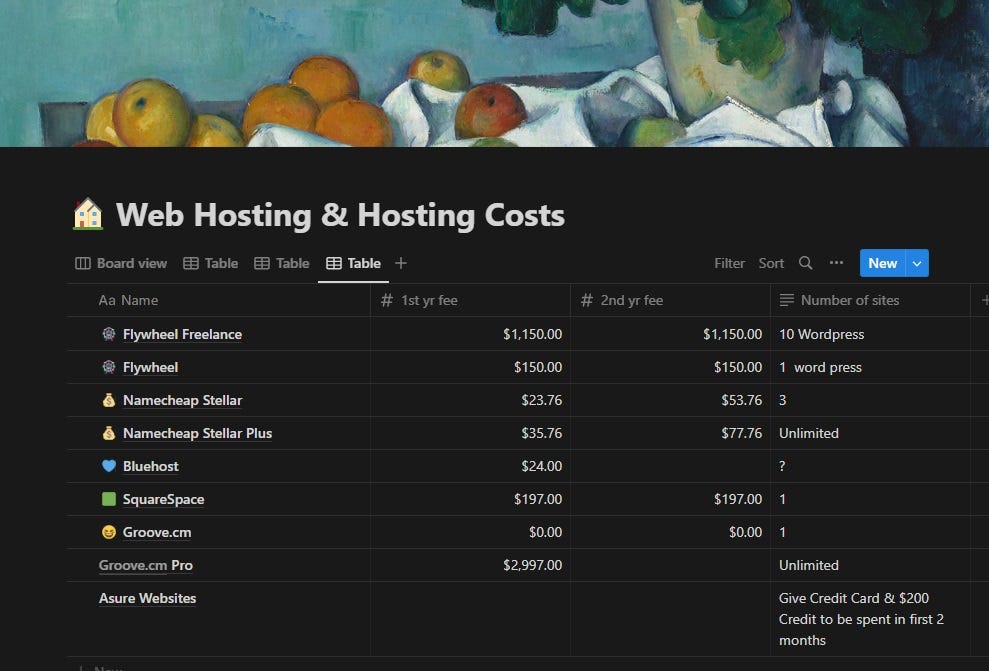989x671 pixels.
Task: Select the $23.76 cell
Action: click(471, 400)
